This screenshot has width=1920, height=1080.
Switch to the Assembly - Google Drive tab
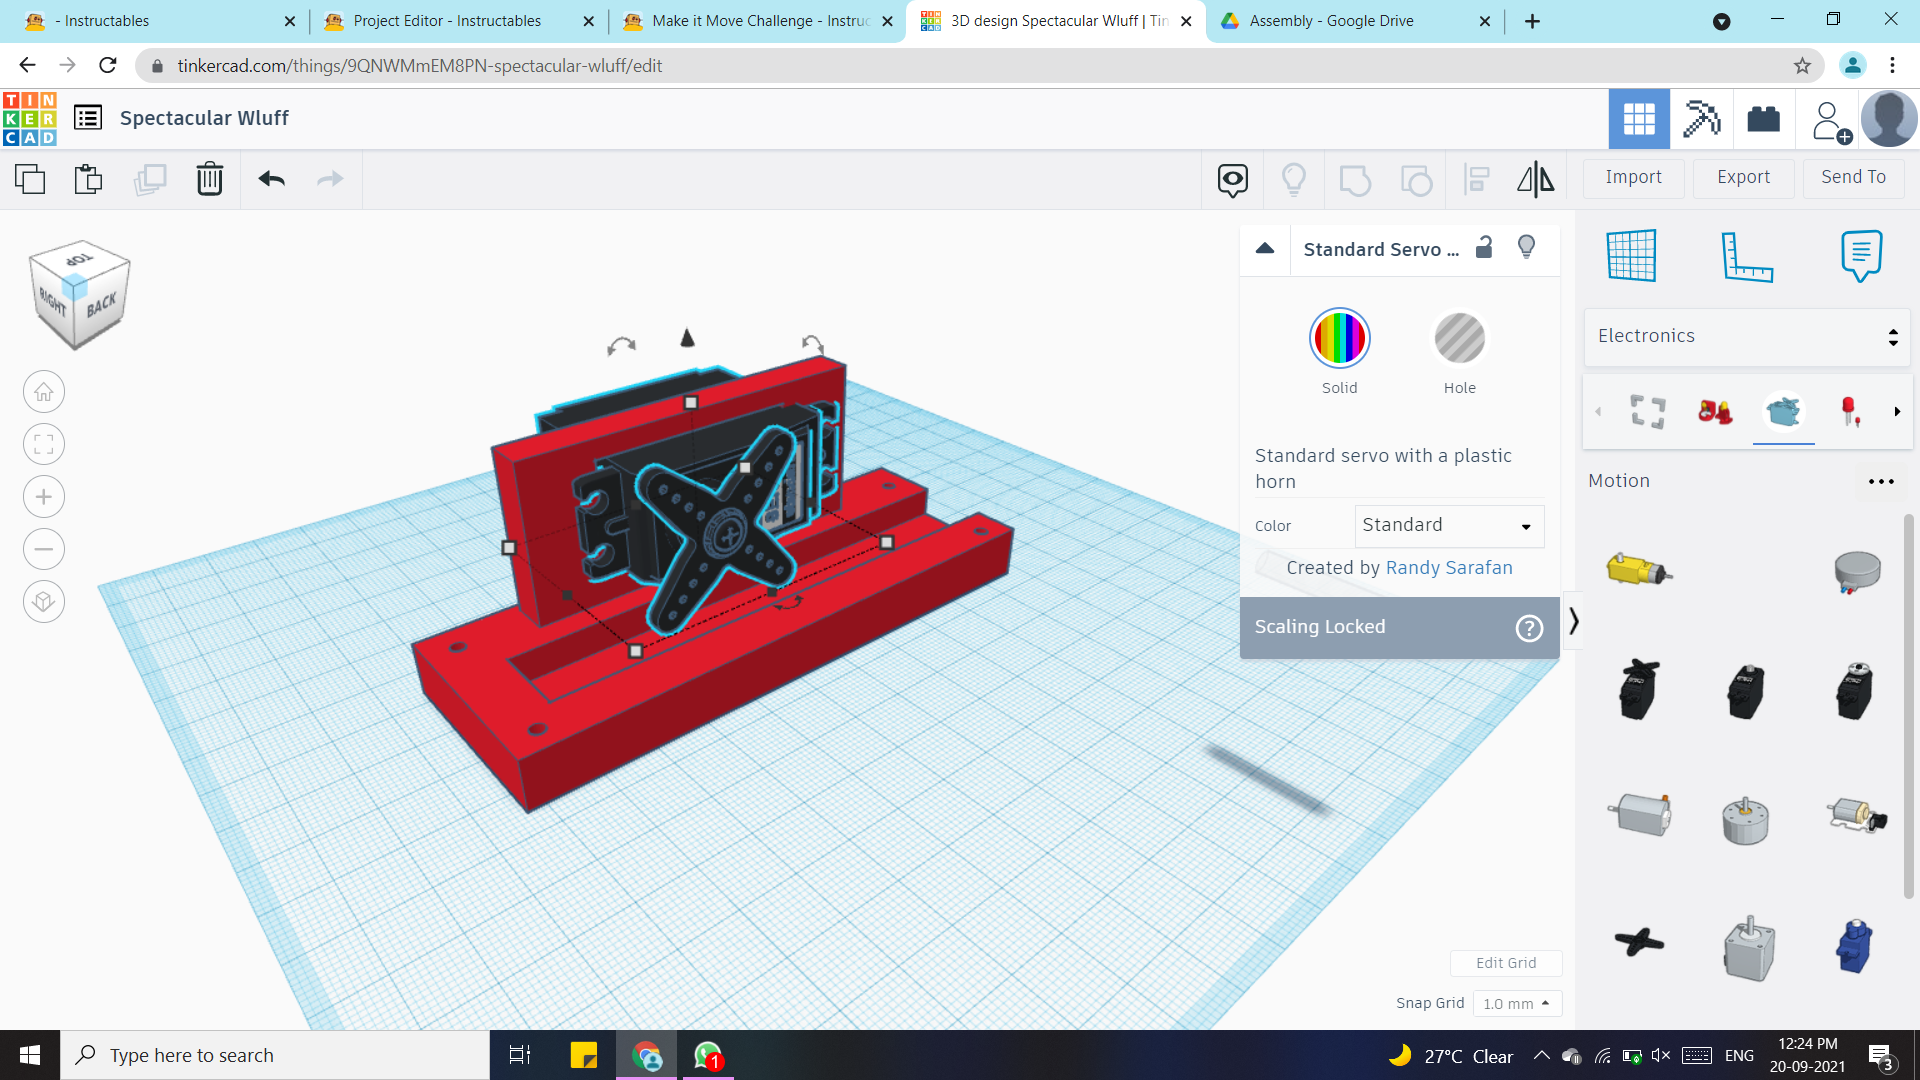pyautogui.click(x=1331, y=21)
